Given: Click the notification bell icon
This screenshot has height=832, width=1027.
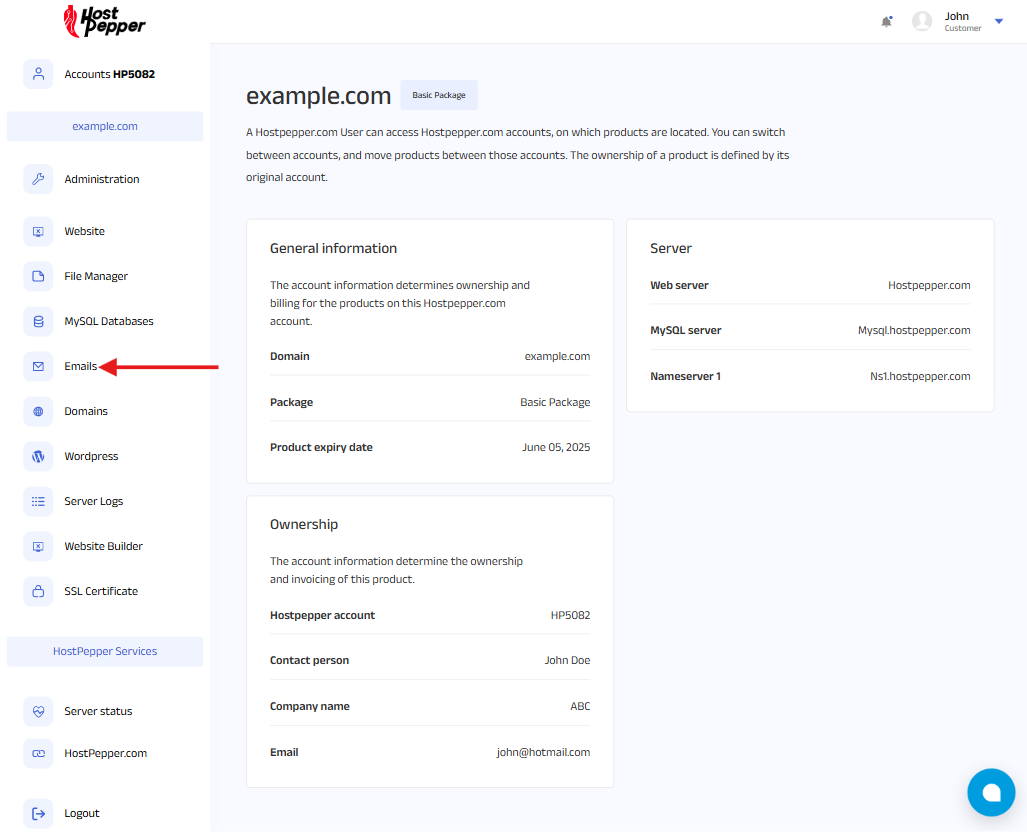Looking at the screenshot, I should [886, 21].
